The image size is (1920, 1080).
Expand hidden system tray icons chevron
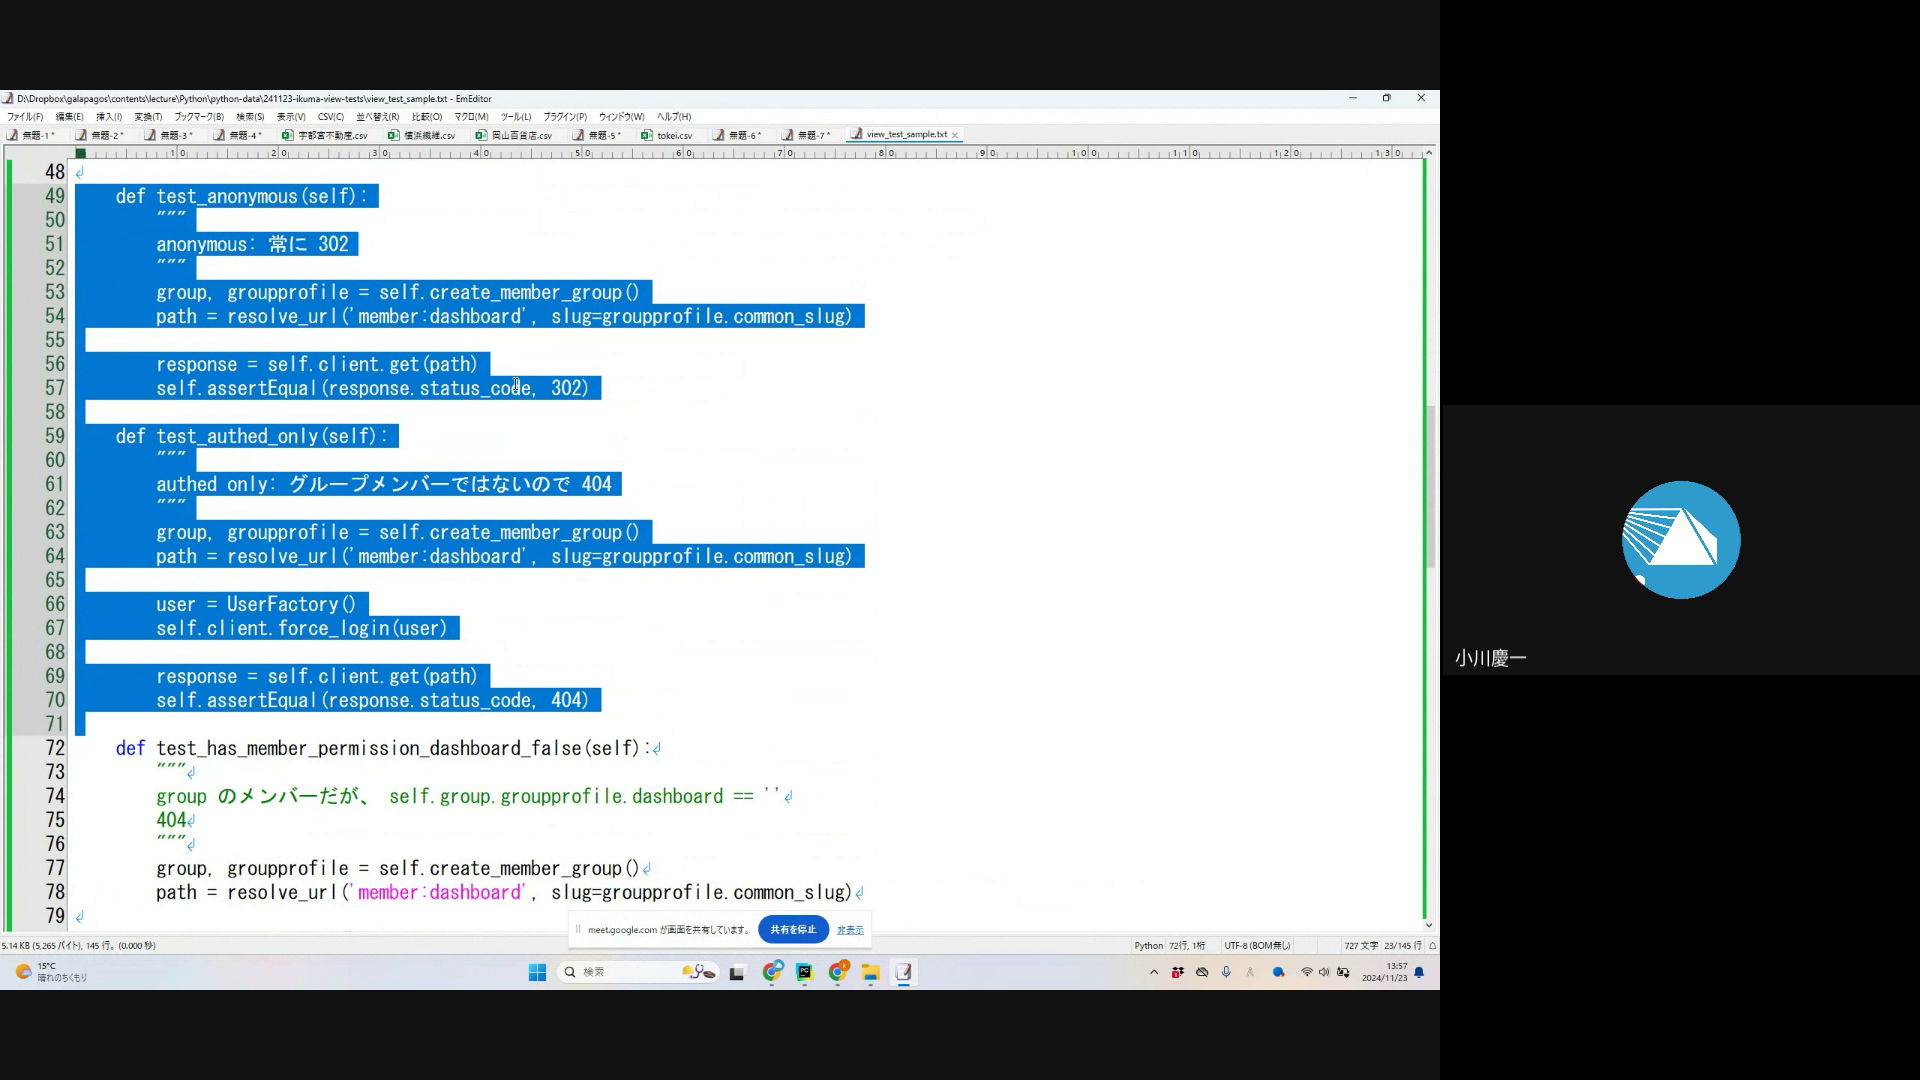pos(1154,972)
